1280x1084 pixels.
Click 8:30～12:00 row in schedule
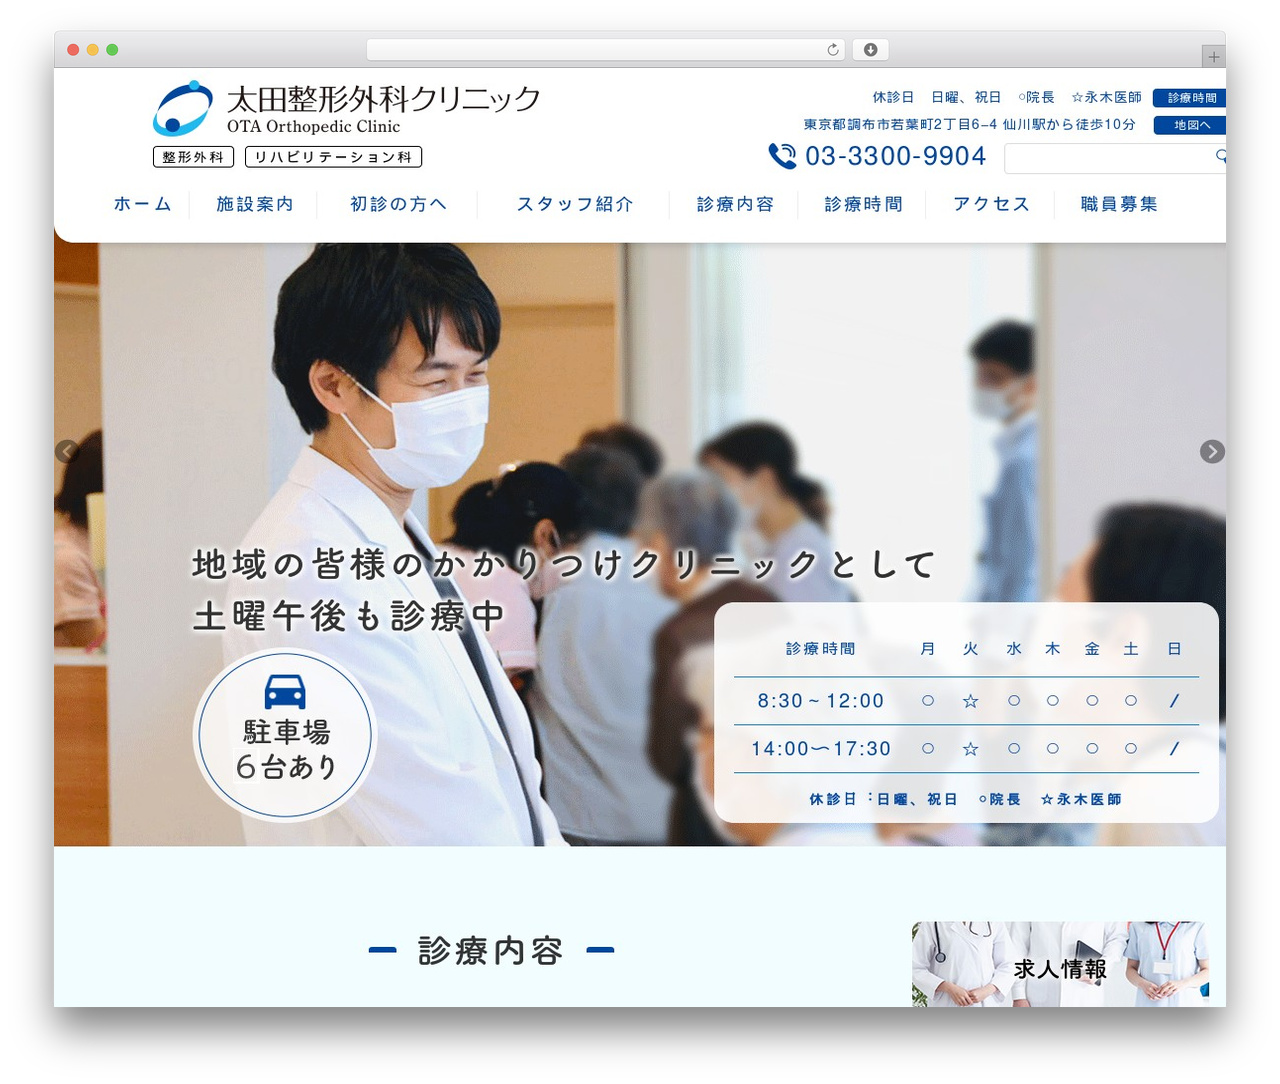tap(966, 701)
